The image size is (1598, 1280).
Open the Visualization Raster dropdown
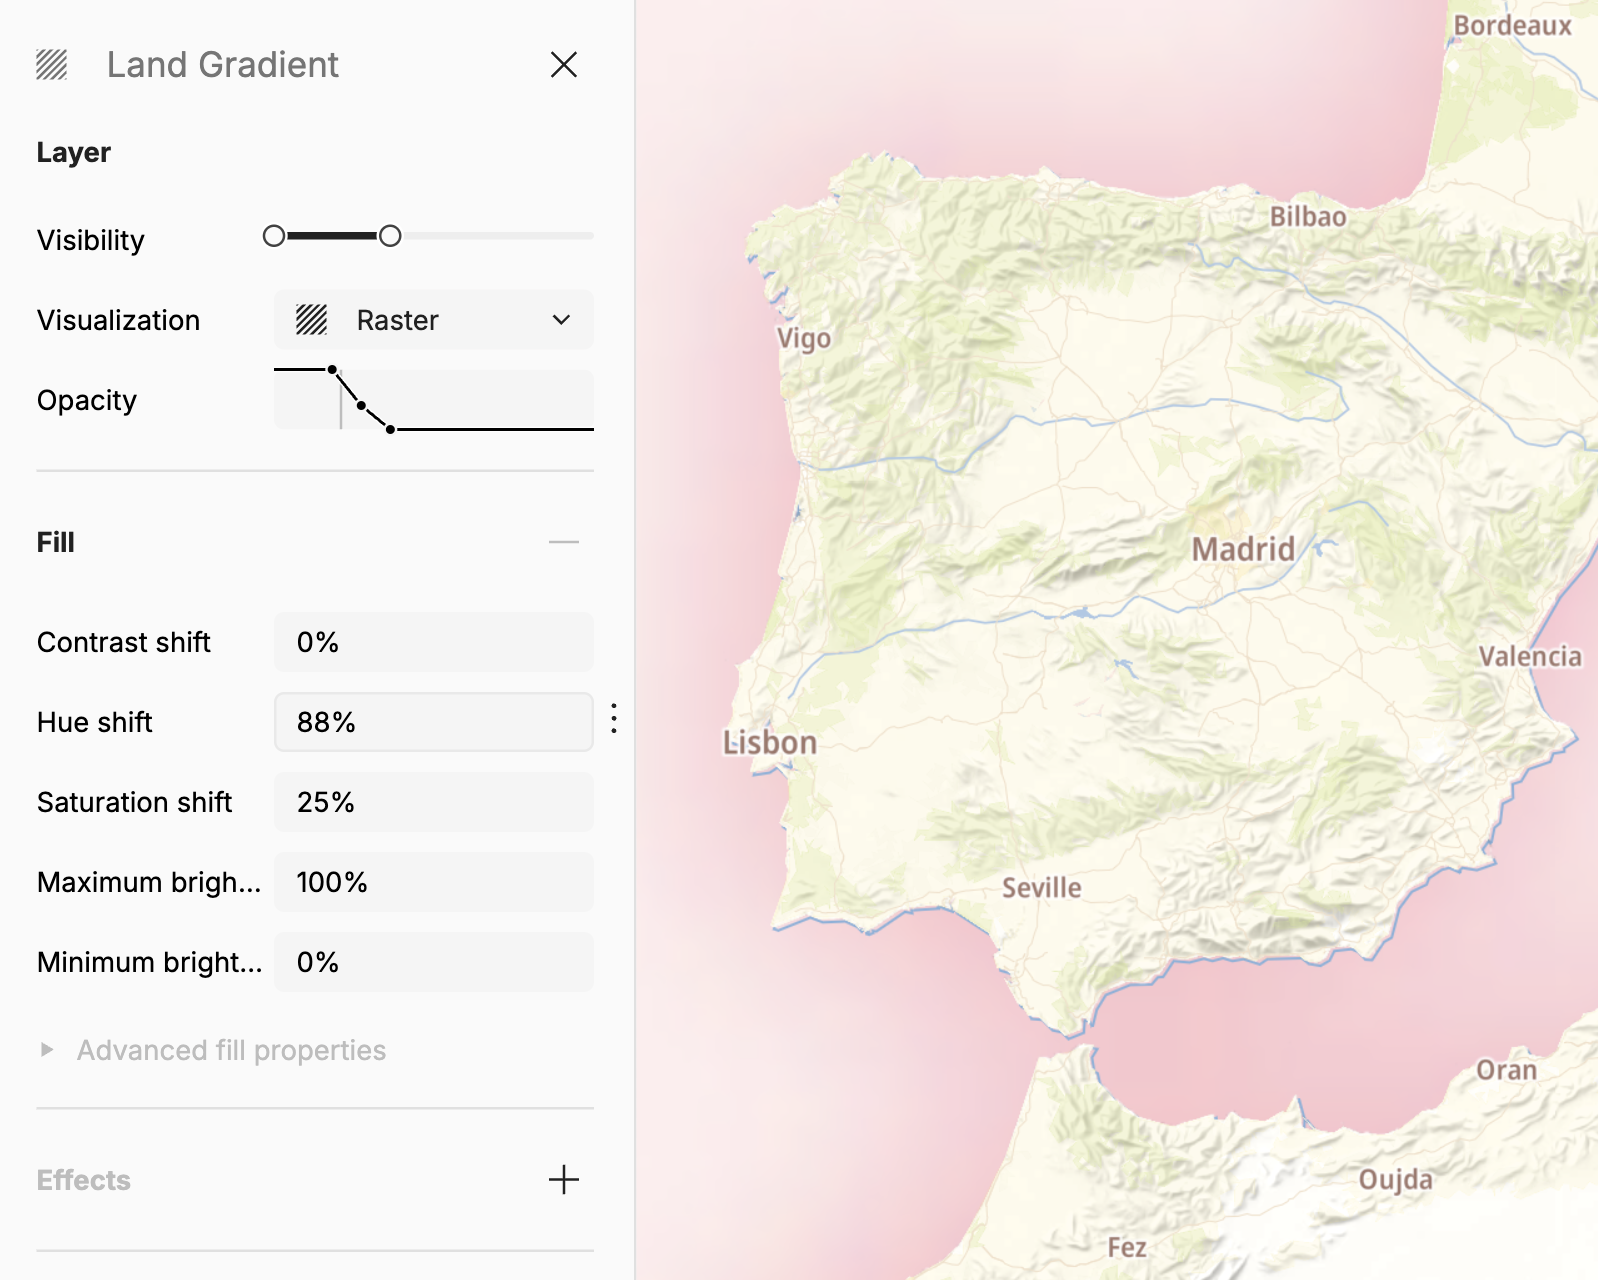pyautogui.click(x=433, y=320)
